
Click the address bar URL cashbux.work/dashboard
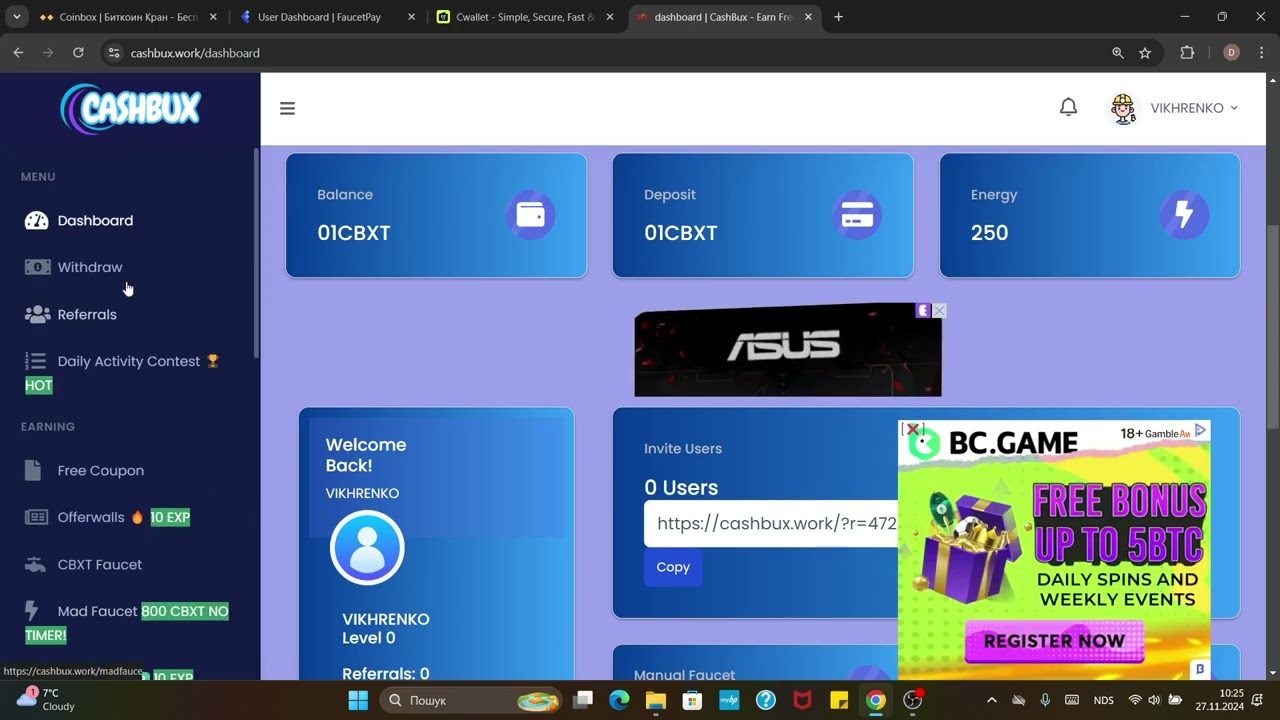(x=195, y=53)
